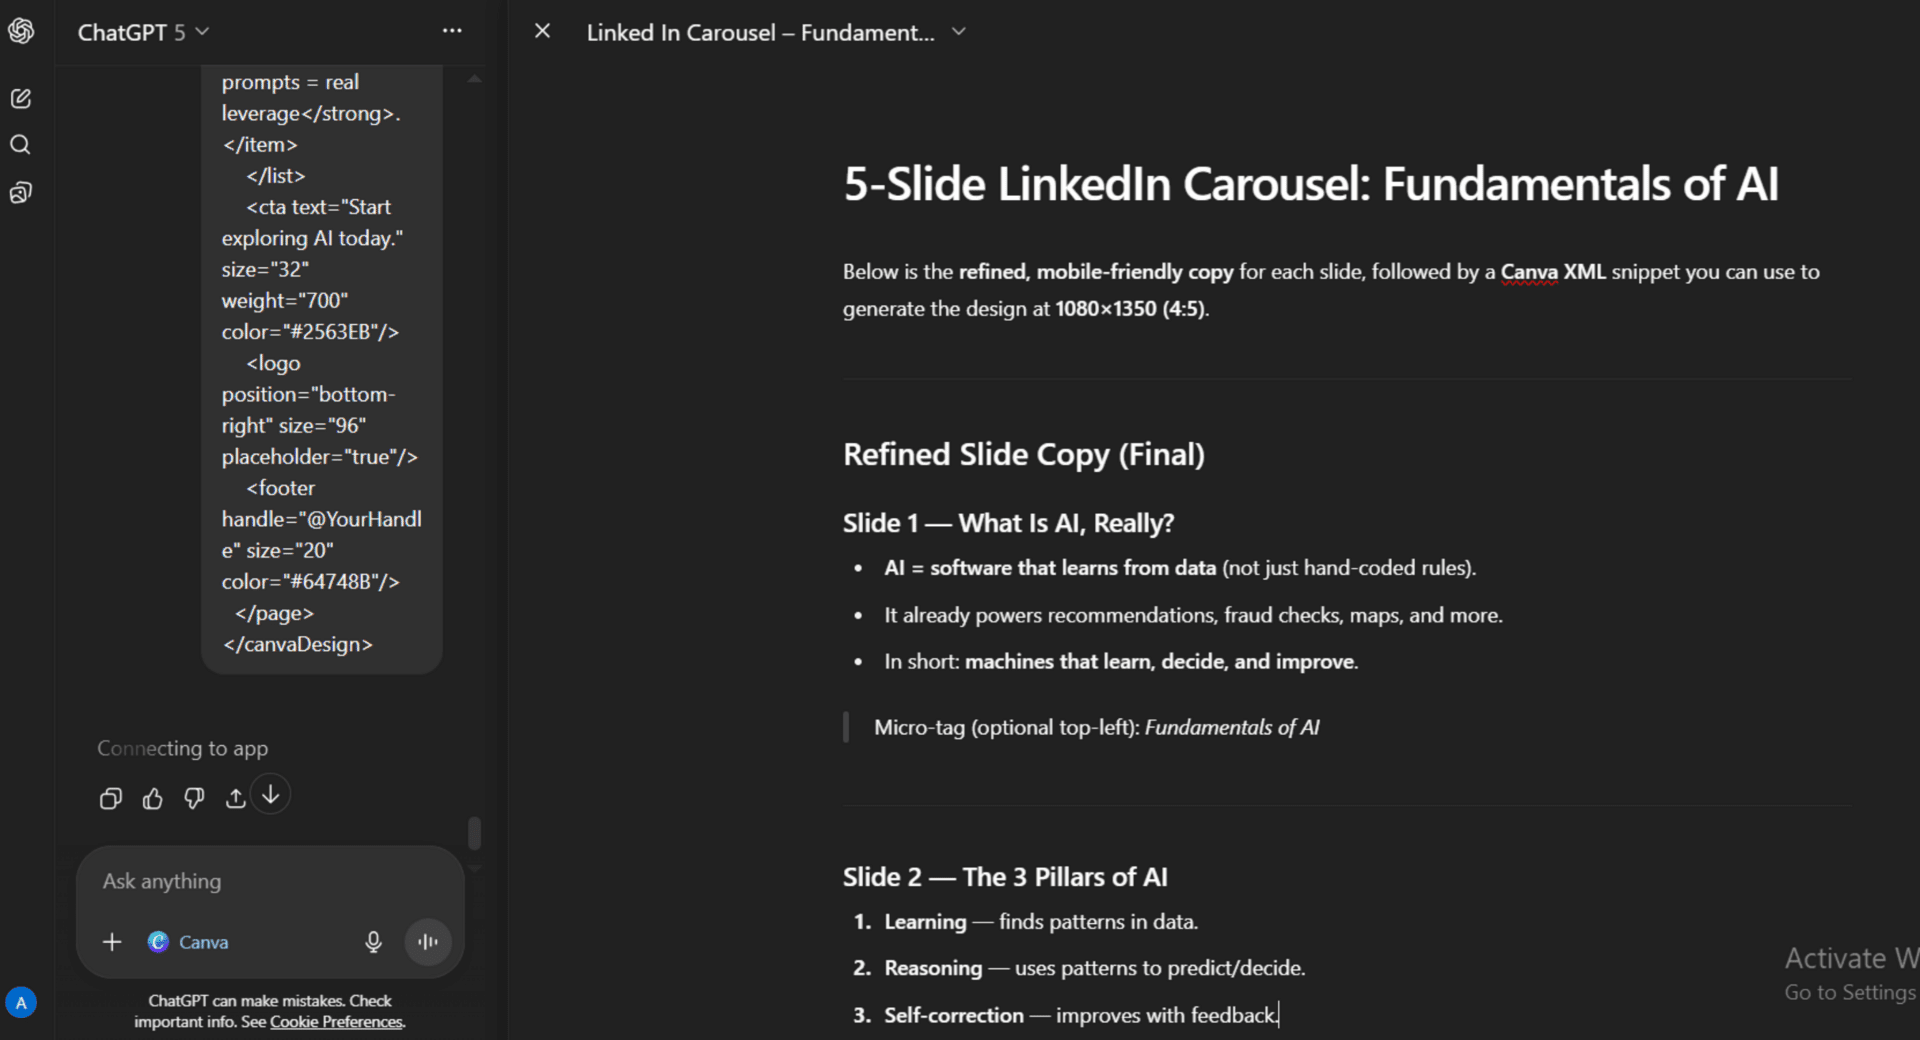This screenshot has height=1040, width=1920.
Task: Click Go to Settings to activate Windows
Action: (1851, 992)
